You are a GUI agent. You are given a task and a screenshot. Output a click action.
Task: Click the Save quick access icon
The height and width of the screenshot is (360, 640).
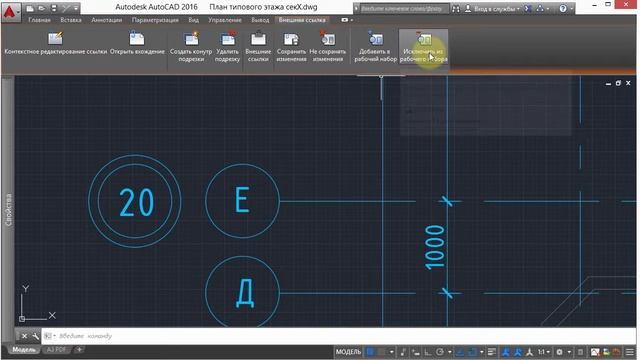tap(53, 8)
